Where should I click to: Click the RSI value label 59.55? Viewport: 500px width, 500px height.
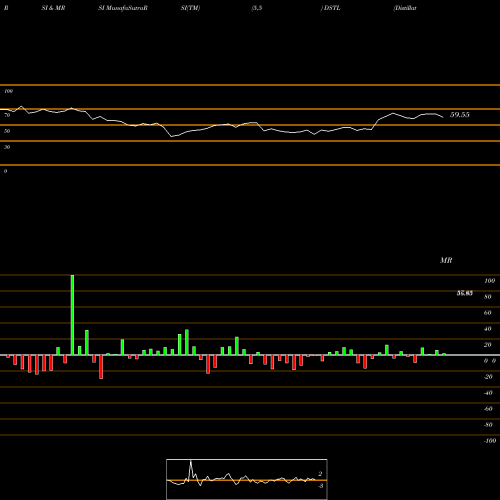point(460,115)
